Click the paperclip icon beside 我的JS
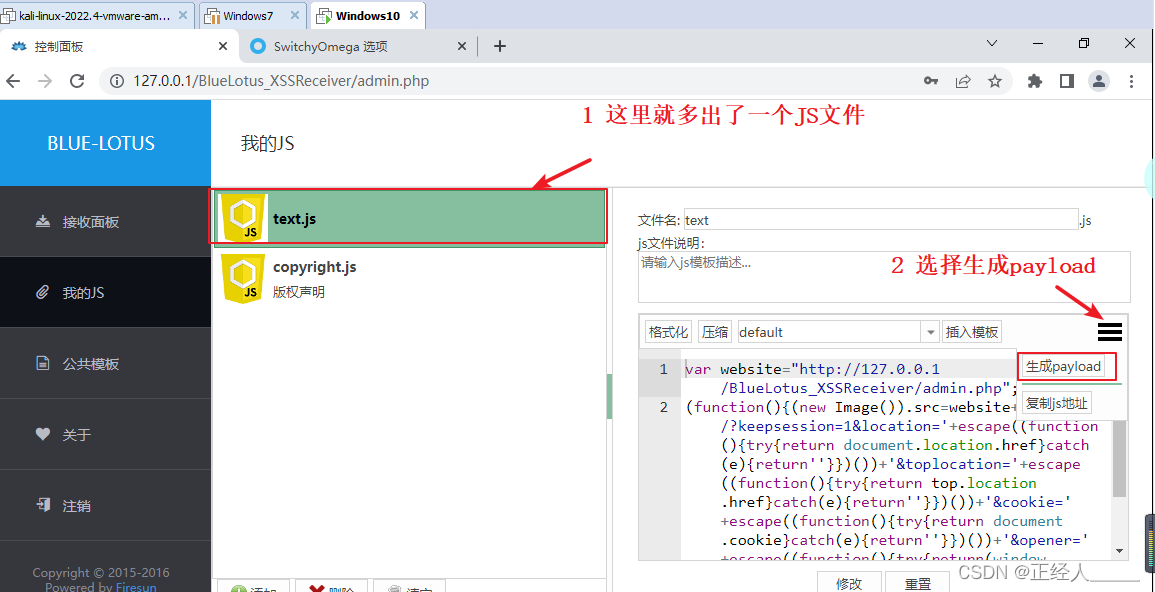Image resolution: width=1155 pixels, height=592 pixels. 43,292
